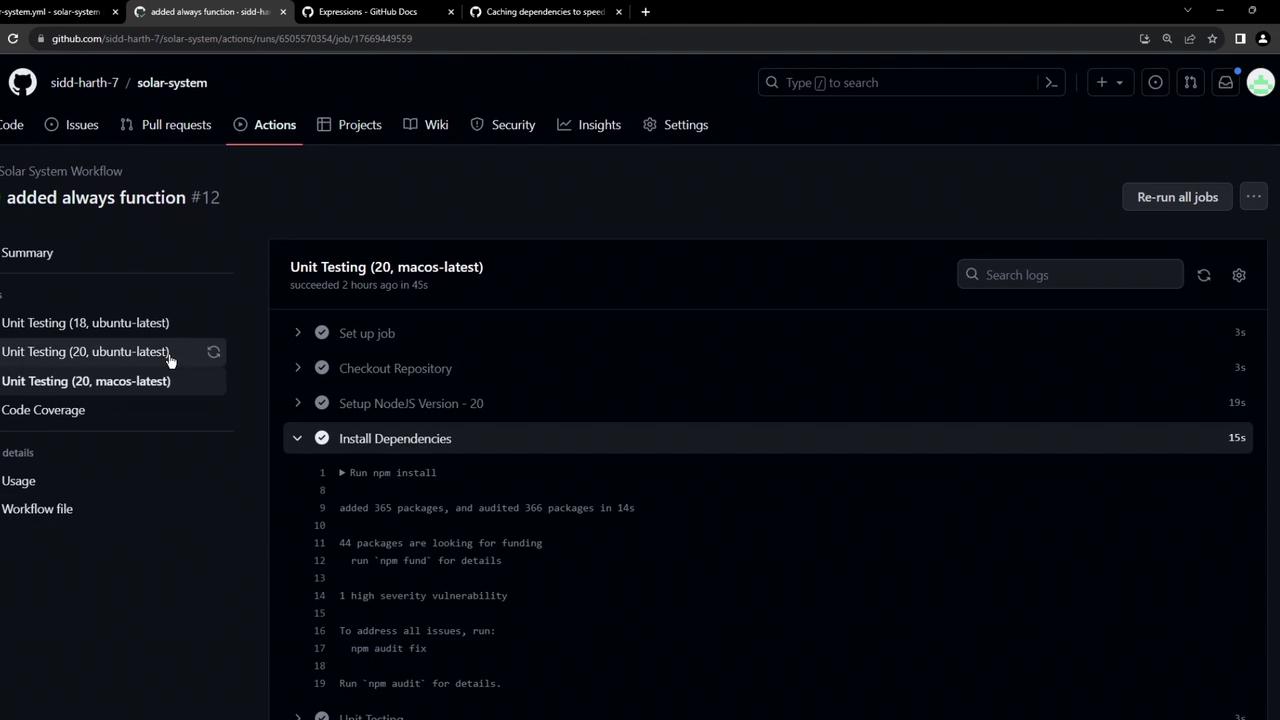Open the Insights repository tab
Viewport: 1280px width, 720px height.
click(x=589, y=125)
